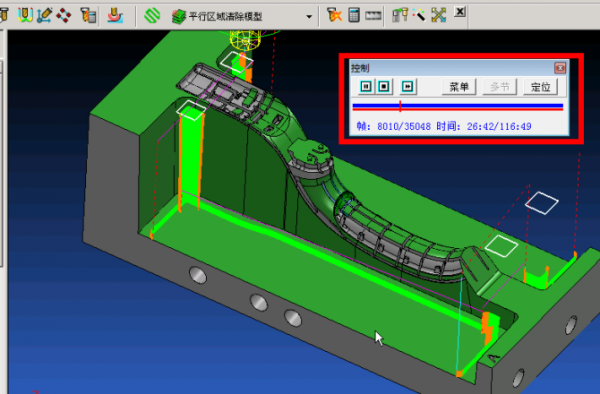Click the ruler measure icon

373,16
